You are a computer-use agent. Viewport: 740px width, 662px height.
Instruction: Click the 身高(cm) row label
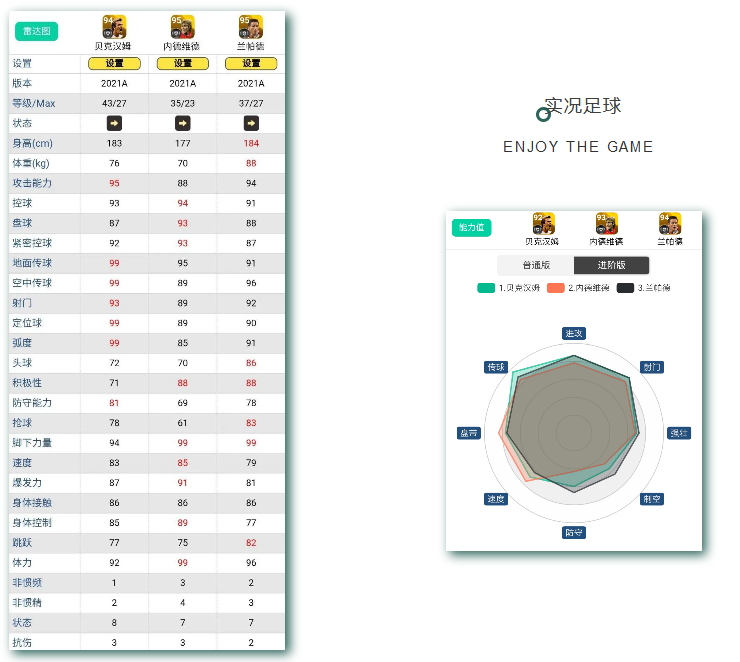(33, 143)
